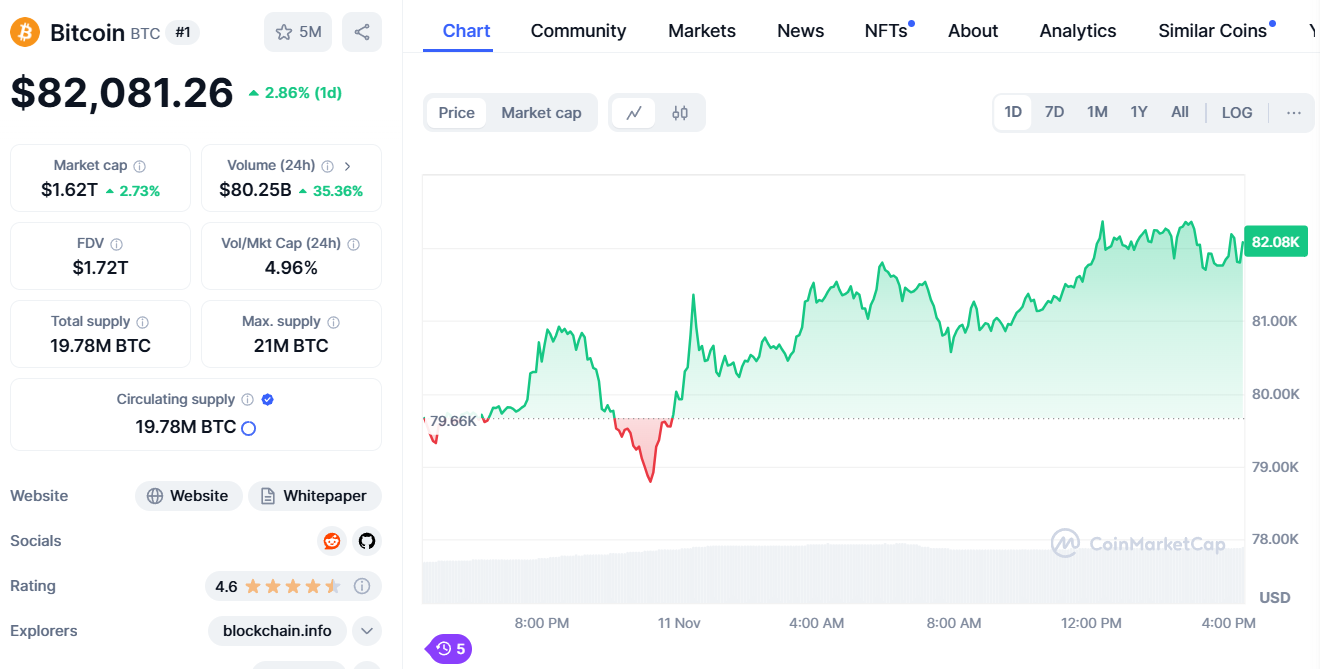This screenshot has width=1320, height=669.
Task: Click the Rating info icon
Action: 363,586
